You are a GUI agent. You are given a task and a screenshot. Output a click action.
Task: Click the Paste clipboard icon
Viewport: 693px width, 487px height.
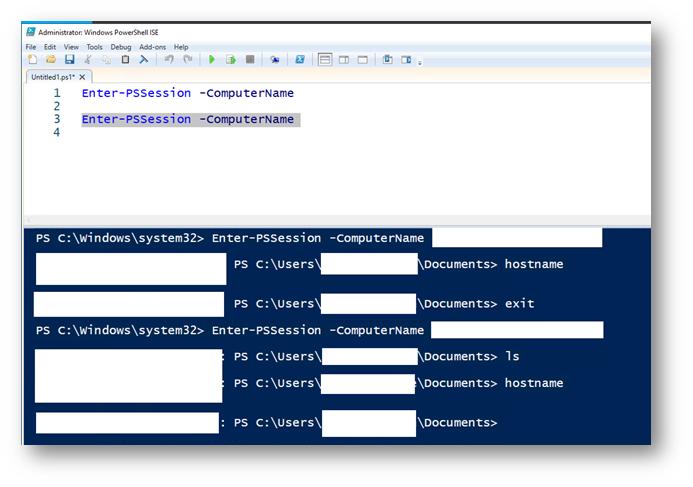click(125, 60)
